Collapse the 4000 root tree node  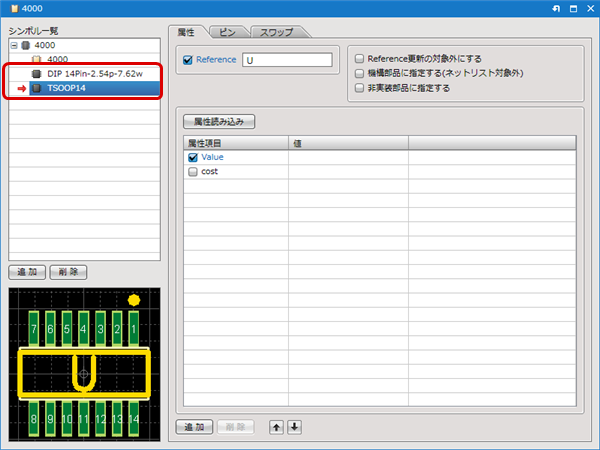14,46
